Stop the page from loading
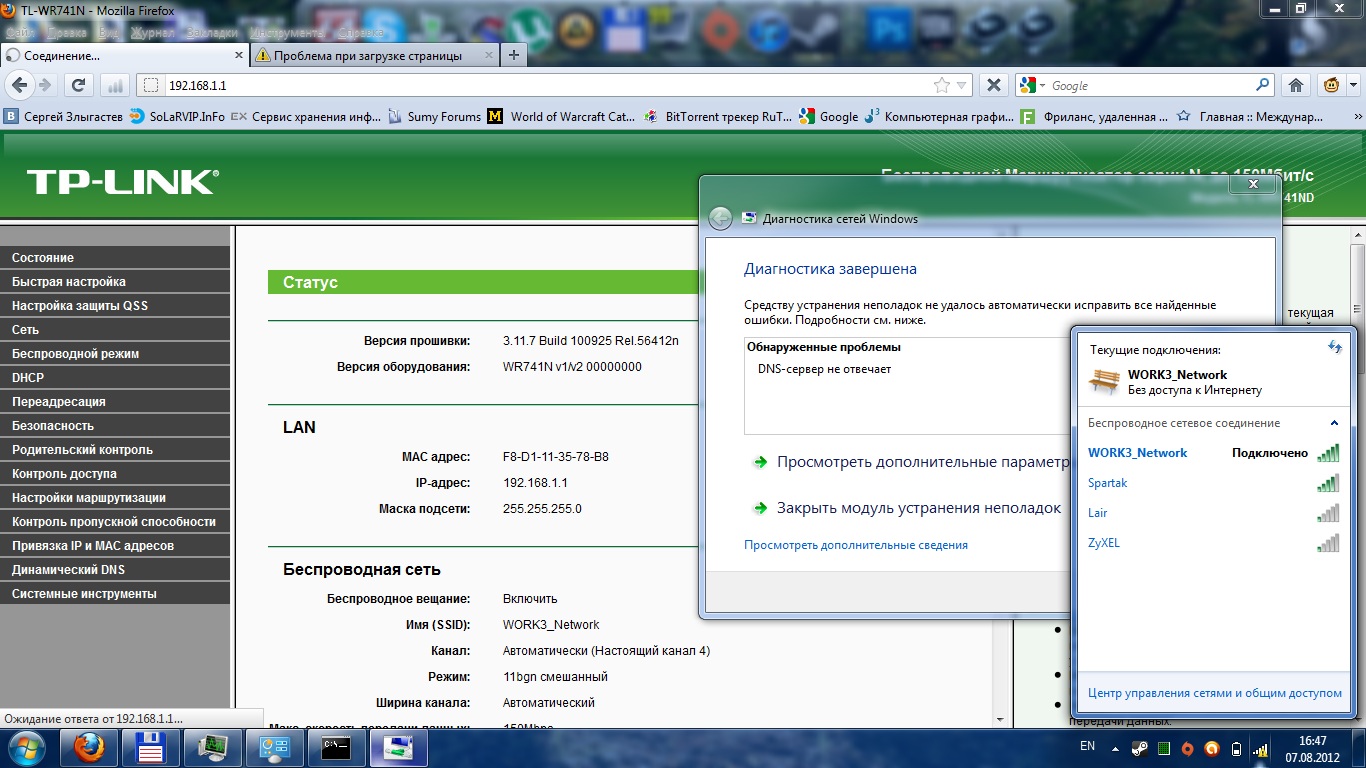 click(x=993, y=85)
